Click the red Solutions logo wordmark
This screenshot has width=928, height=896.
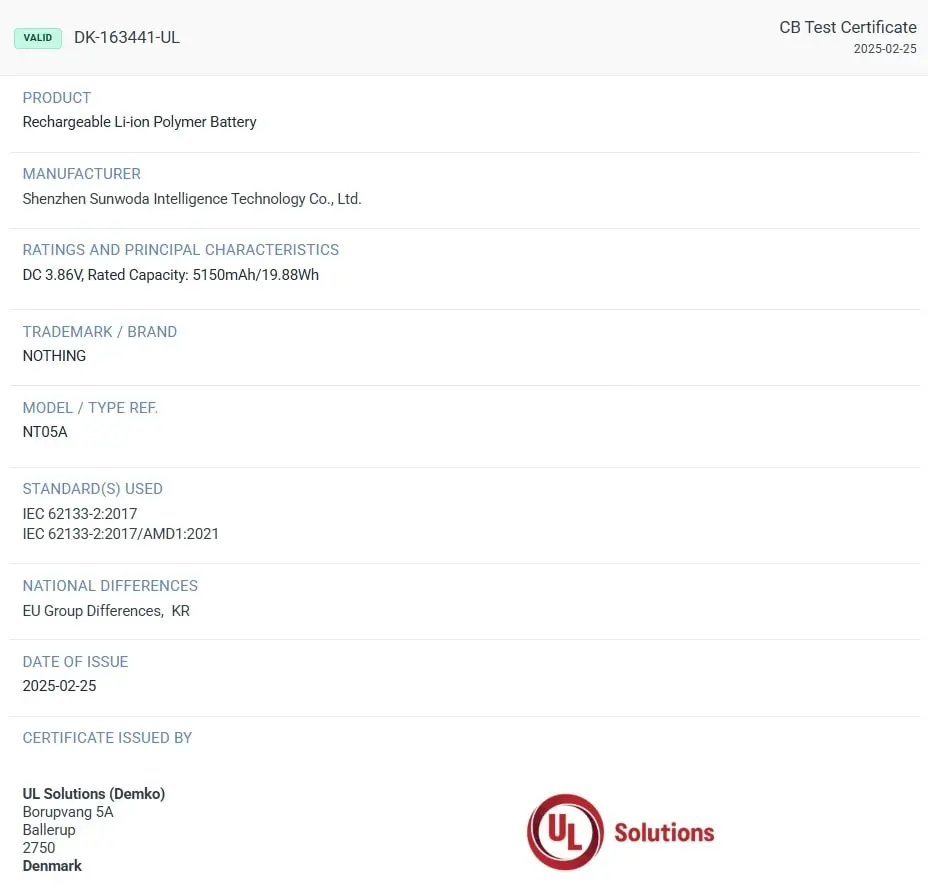point(664,833)
